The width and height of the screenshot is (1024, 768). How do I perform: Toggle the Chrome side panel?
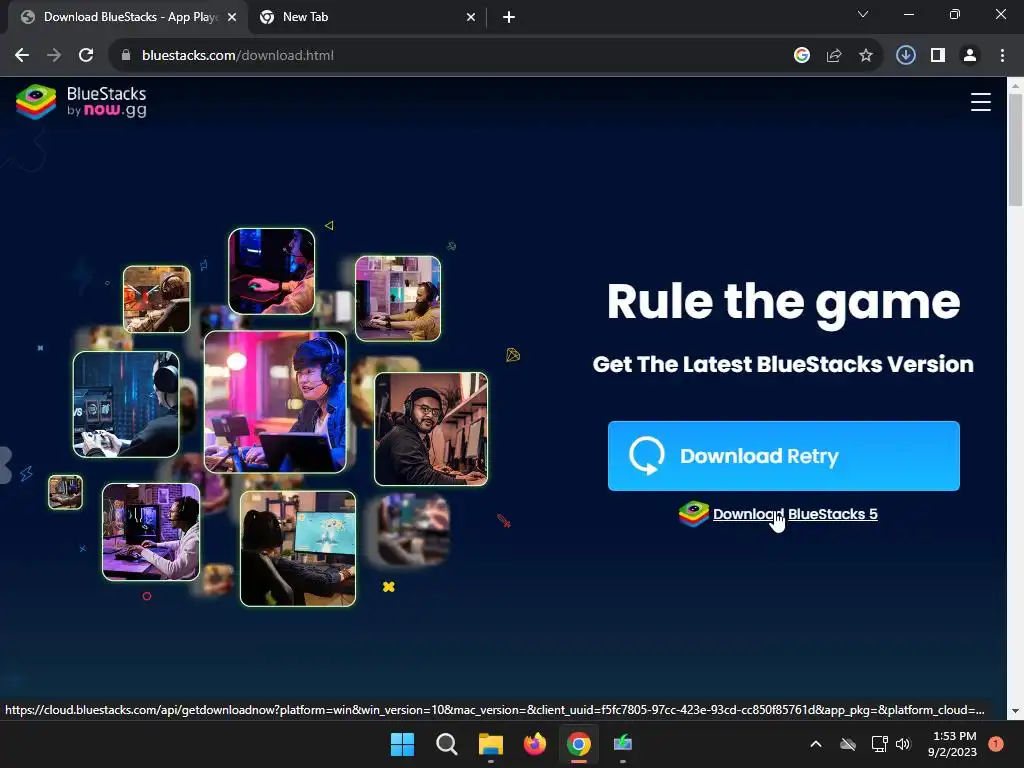pos(938,56)
